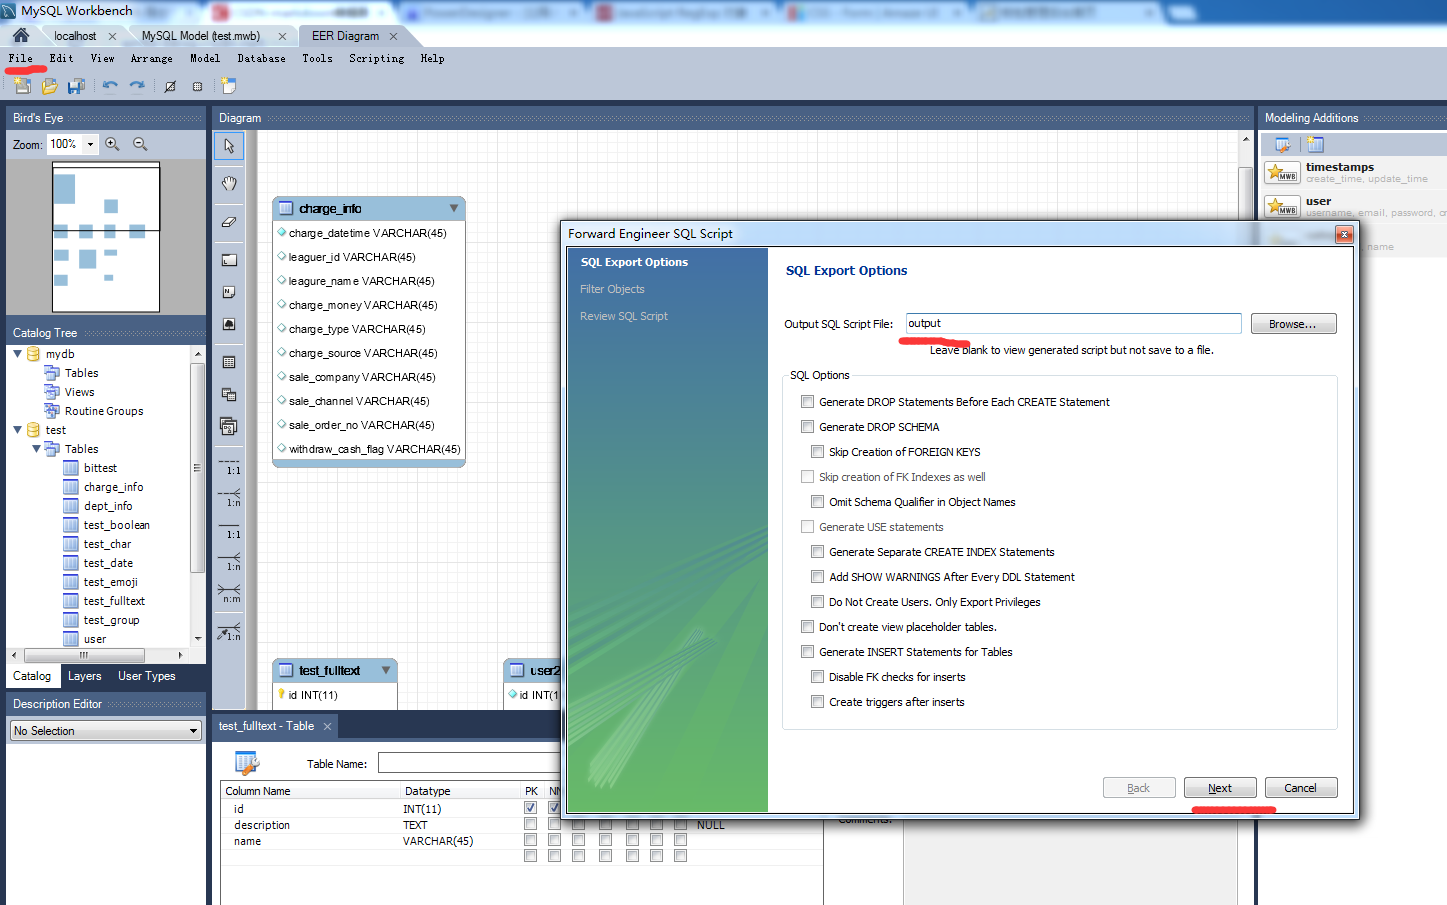Switch to the Layers tab

pos(84,676)
